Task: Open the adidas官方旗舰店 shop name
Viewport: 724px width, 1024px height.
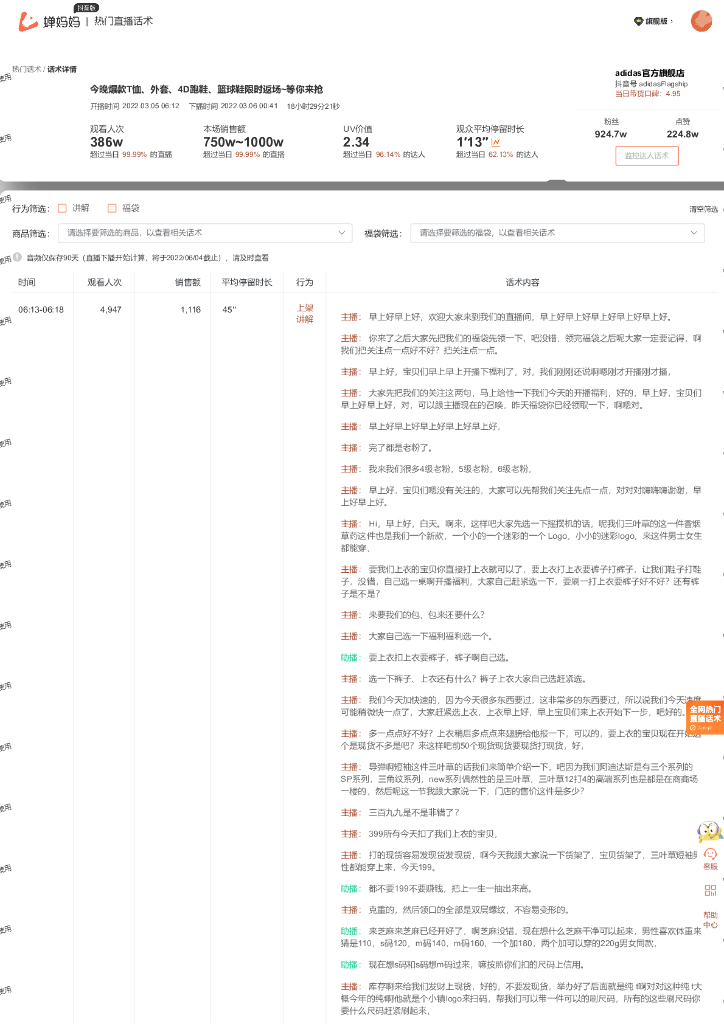Action: click(650, 73)
